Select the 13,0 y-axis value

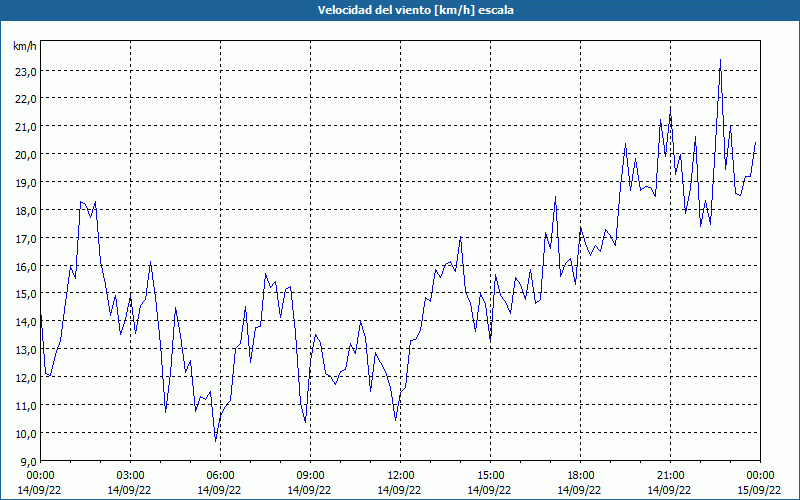tap(26, 351)
